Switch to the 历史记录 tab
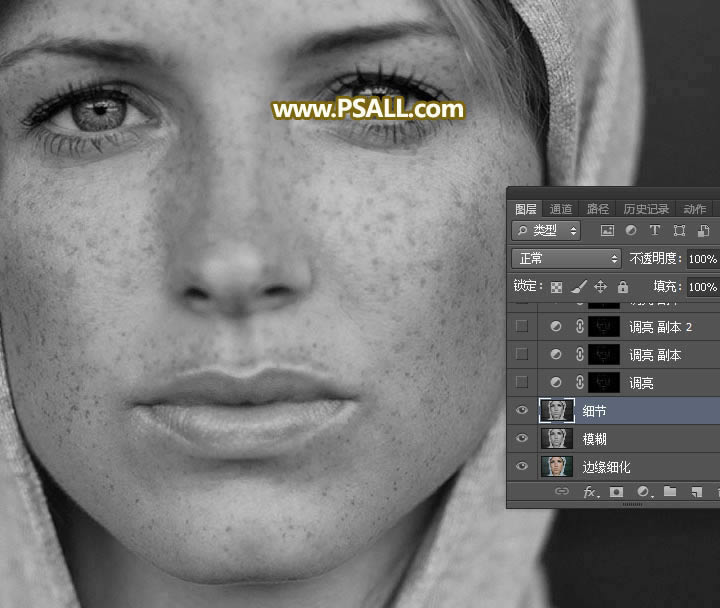This screenshot has width=720, height=608. click(646, 209)
